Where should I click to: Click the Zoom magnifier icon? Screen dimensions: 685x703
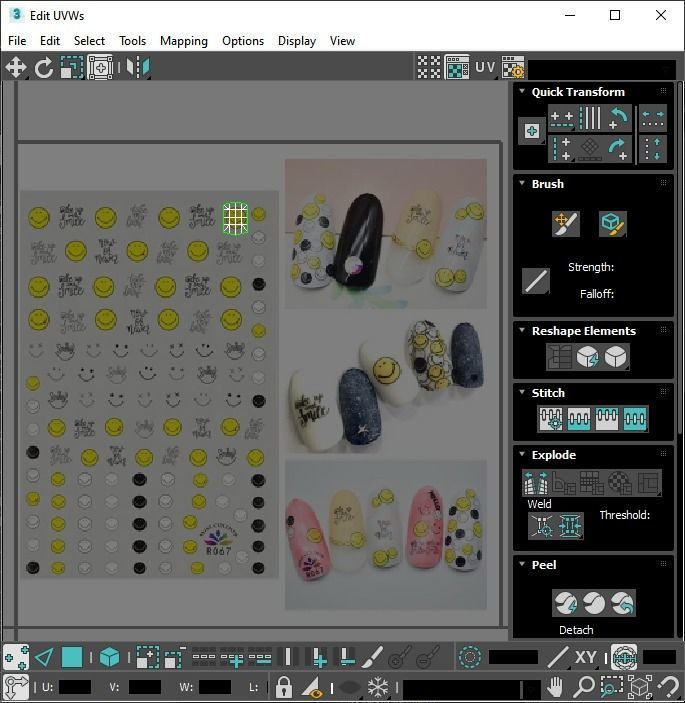(x=583, y=686)
